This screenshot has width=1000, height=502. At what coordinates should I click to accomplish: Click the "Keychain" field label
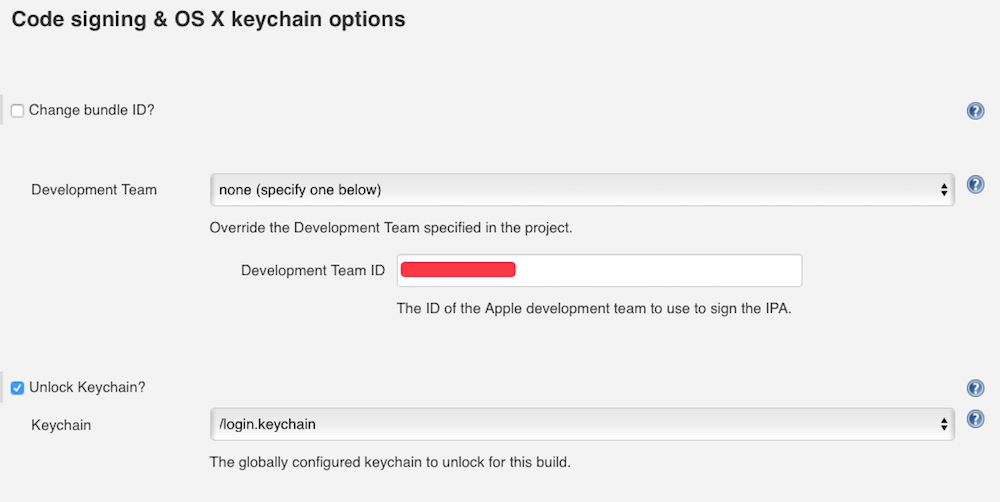(x=61, y=425)
